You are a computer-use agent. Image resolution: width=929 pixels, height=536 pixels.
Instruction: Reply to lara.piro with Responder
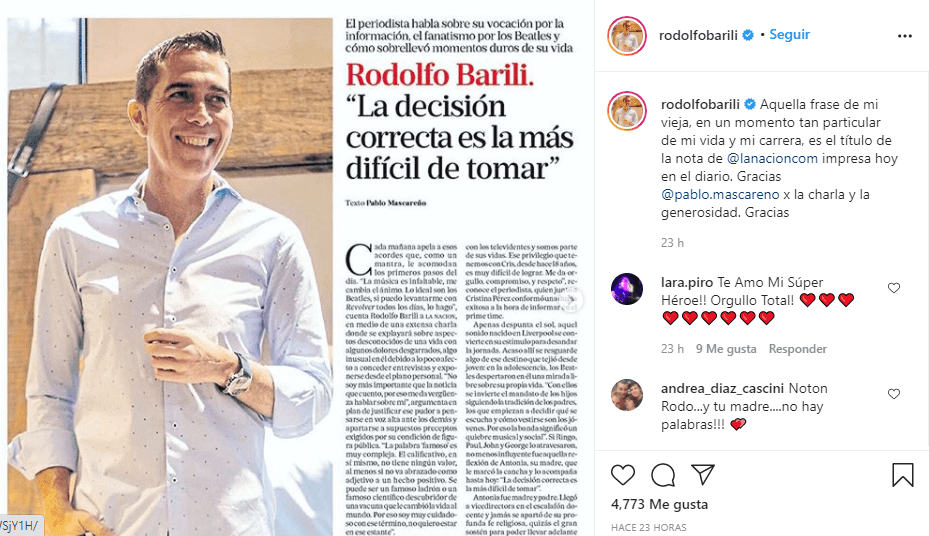[797, 349]
